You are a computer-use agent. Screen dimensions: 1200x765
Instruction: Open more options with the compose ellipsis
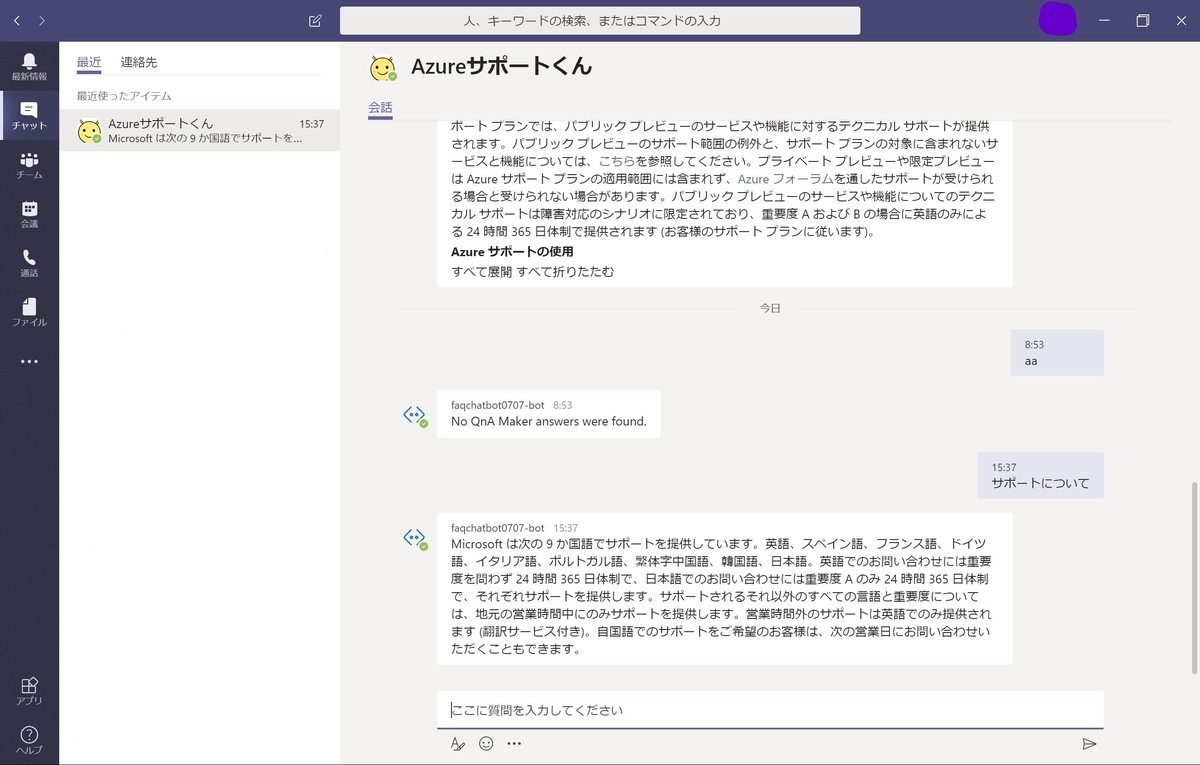tap(514, 744)
